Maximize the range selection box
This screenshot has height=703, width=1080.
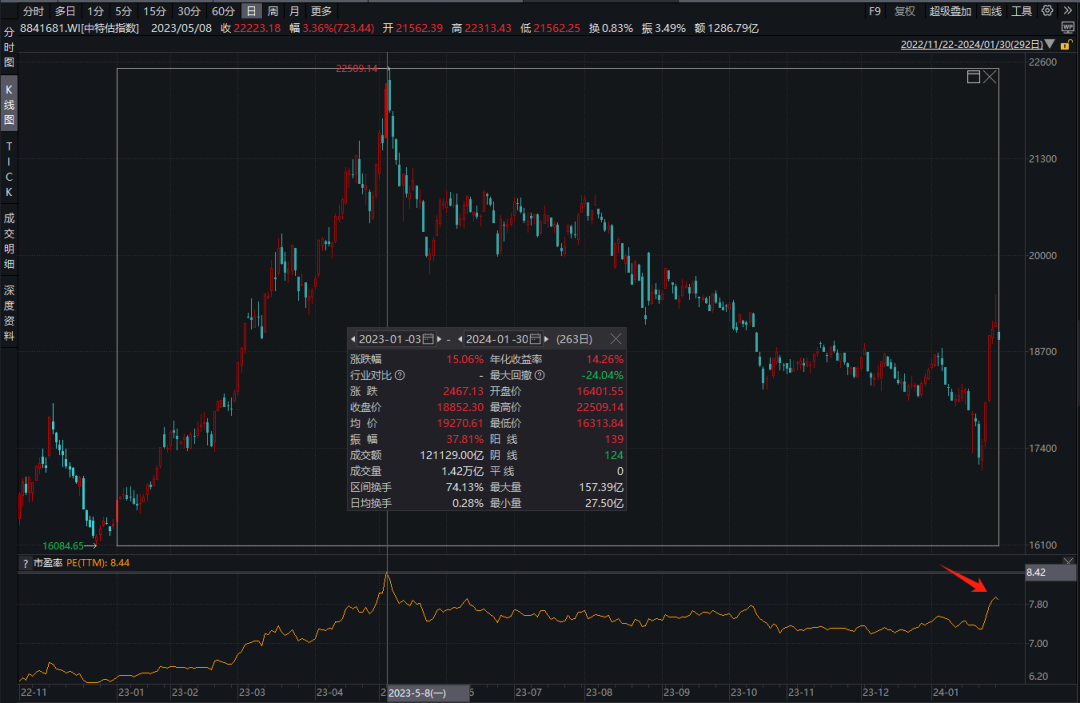click(973, 77)
